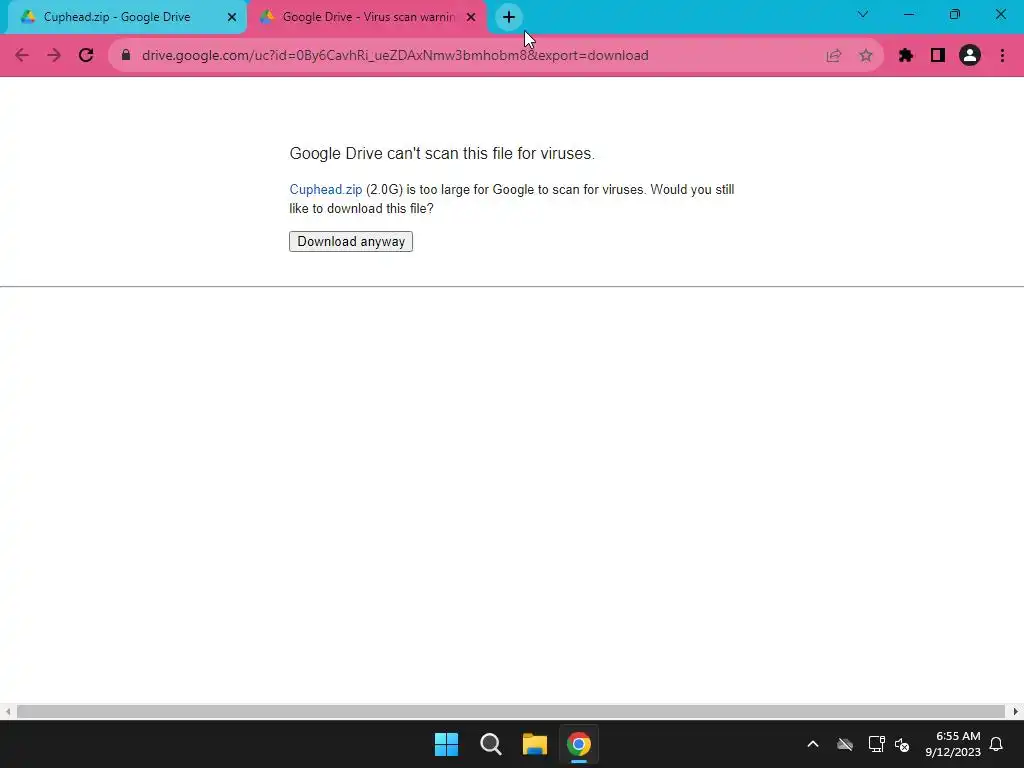This screenshot has height=768, width=1024.
Task: Open the Extensions puzzle icon
Action: (906, 56)
